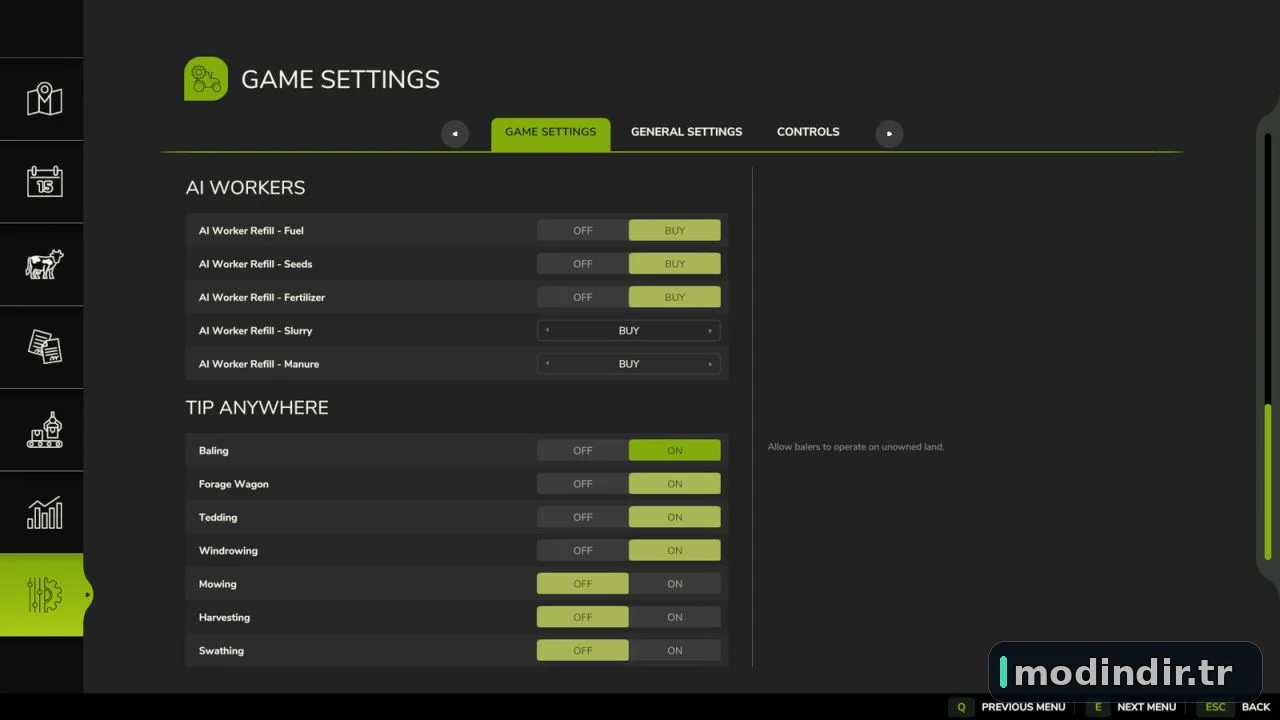The height and width of the screenshot is (720, 1280).
Task: Turn Windrowing OFF
Action: click(583, 550)
